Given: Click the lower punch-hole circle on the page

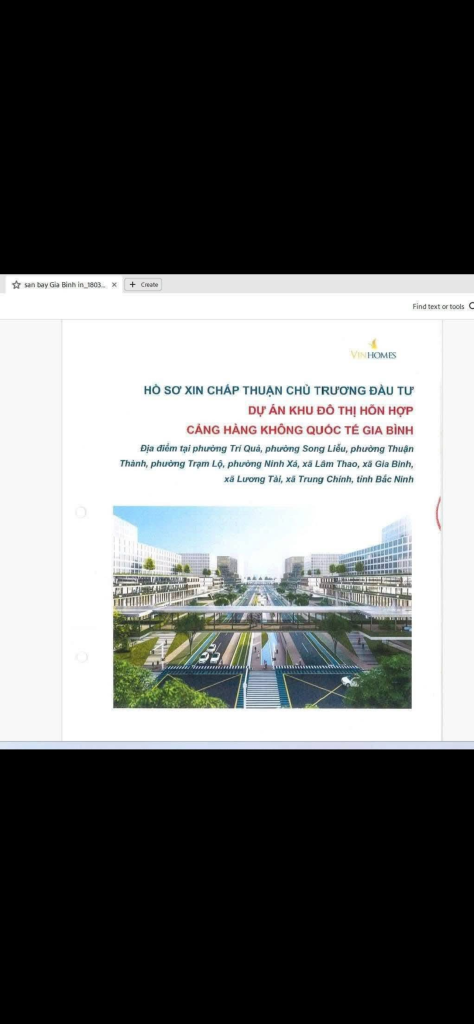Looking at the screenshot, I should [x=81, y=657].
